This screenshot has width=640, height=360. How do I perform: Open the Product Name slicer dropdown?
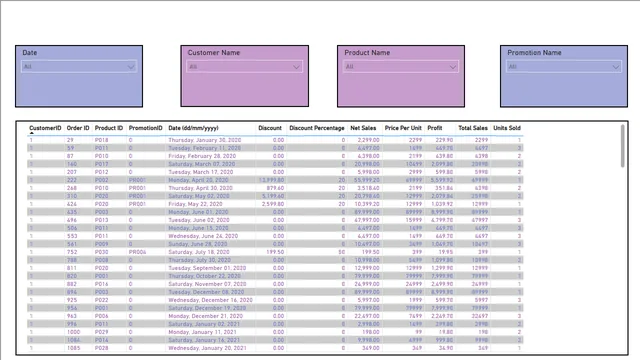(x=401, y=67)
